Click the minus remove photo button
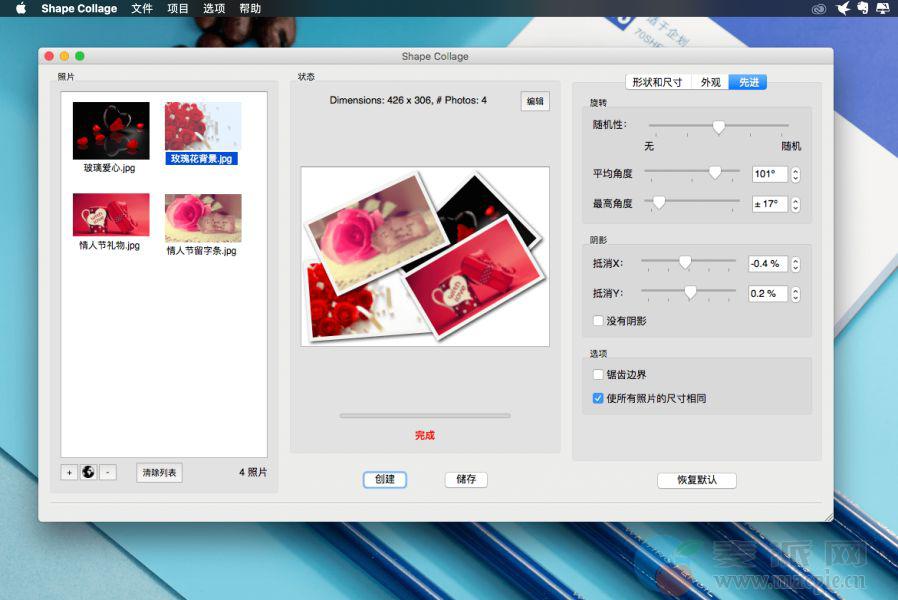The height and width of the screenshot is (600, 898). [x=108, y=472]
